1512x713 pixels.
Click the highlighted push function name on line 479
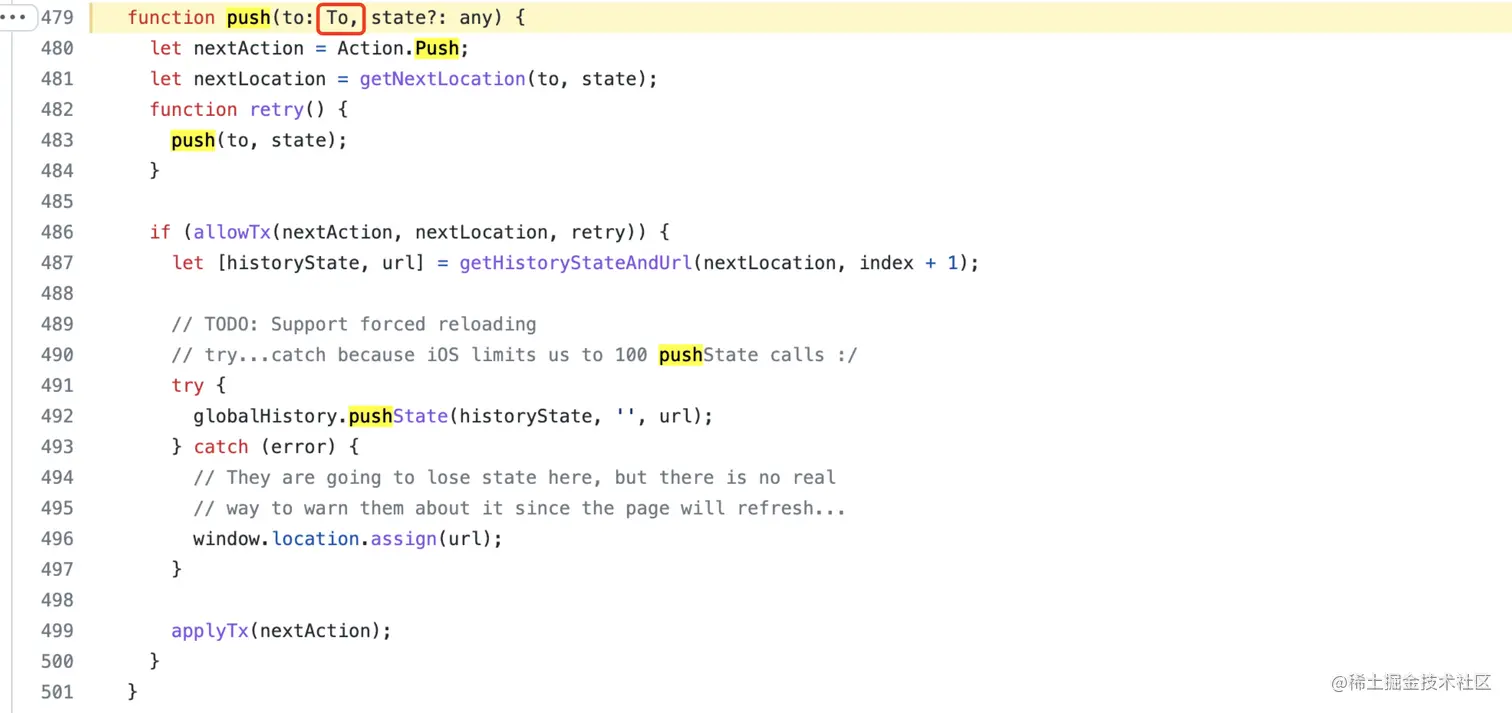coord(248,18)
